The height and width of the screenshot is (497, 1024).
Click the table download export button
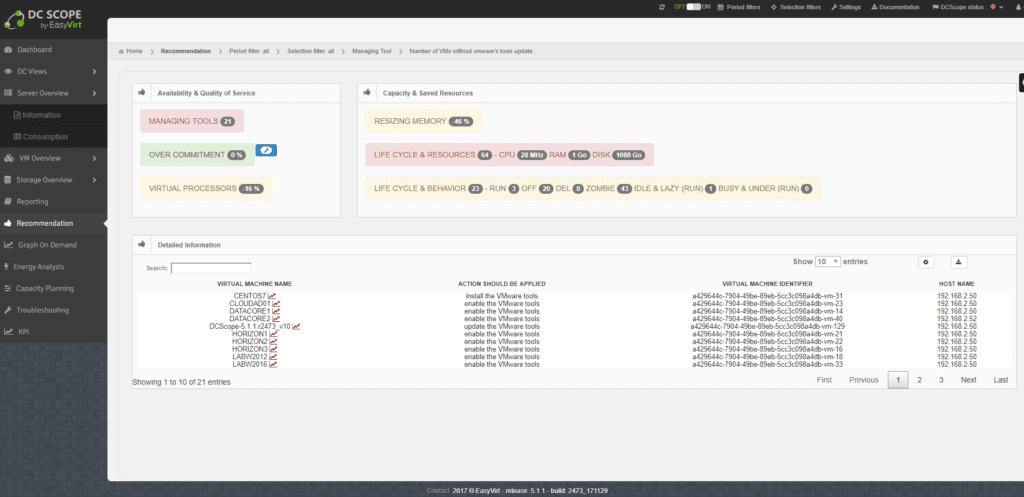coord(958,262)
